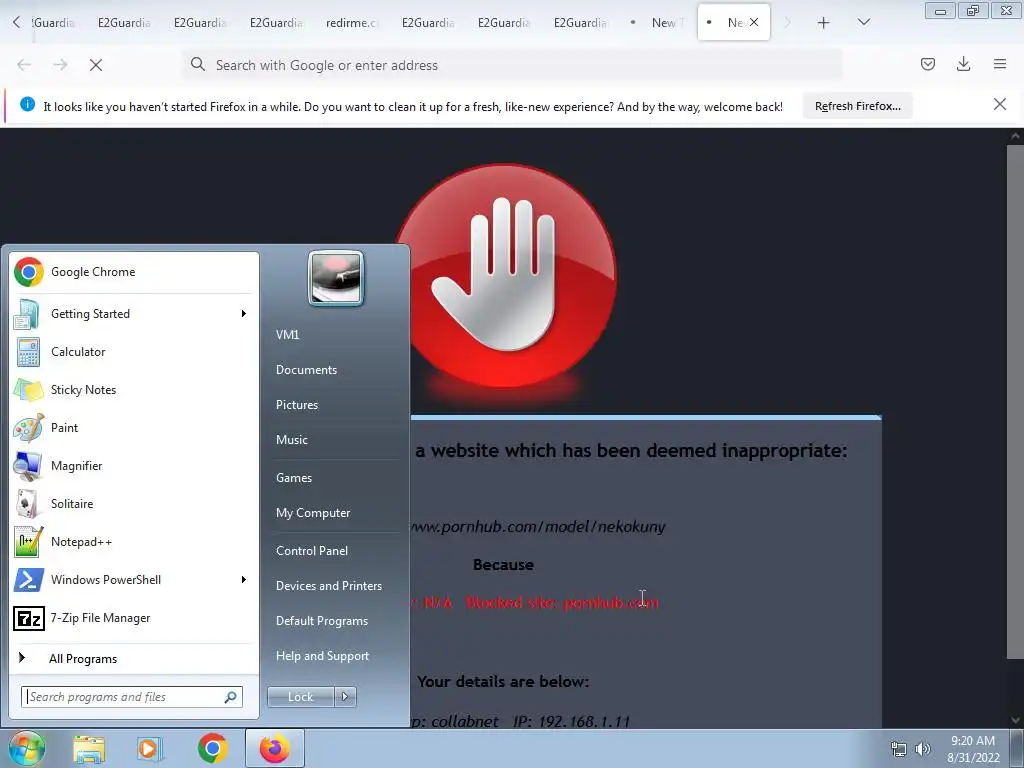Click the Firefox address bar

pyautogui.click(x=512, y=65)
